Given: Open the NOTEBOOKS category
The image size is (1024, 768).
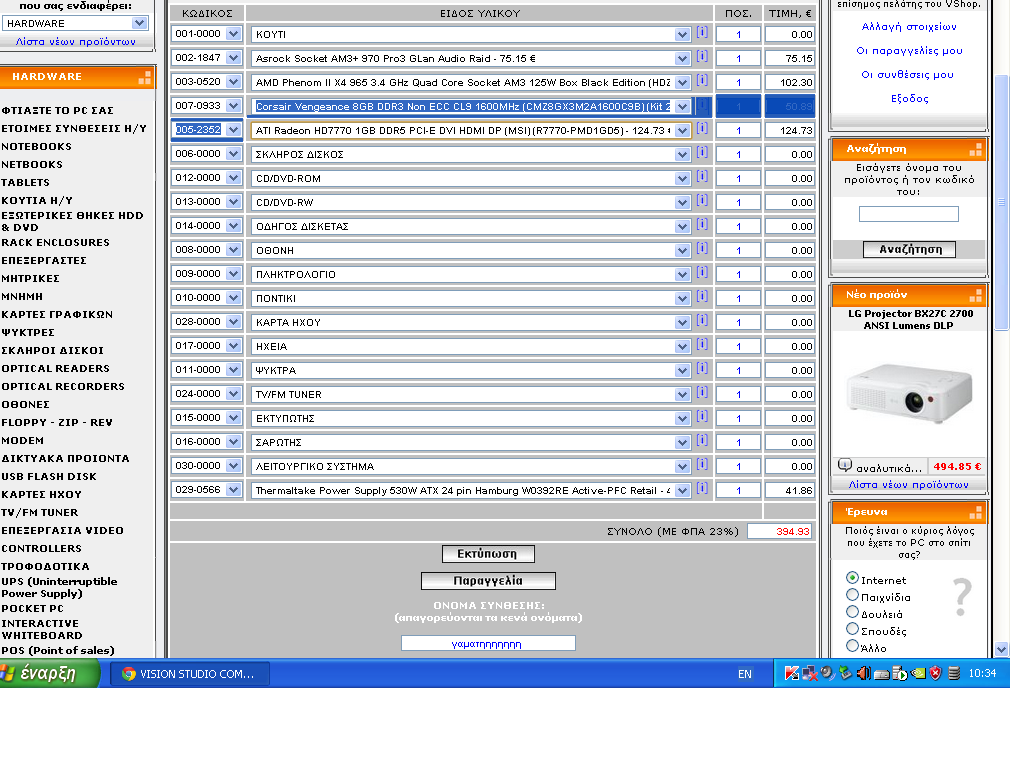Looking at the screenshot, I should pyautogui.click(x=37, y=146).
